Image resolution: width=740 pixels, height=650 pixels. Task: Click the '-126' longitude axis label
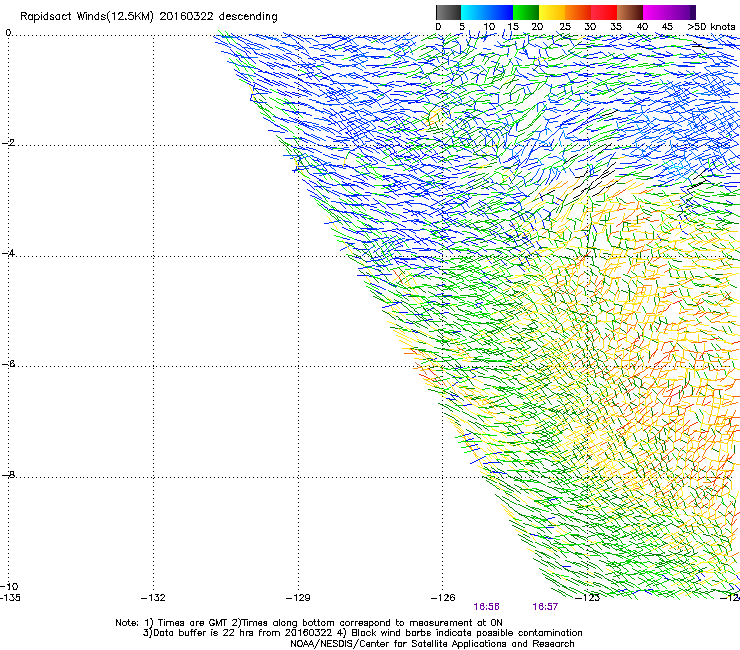click(443, 598)
